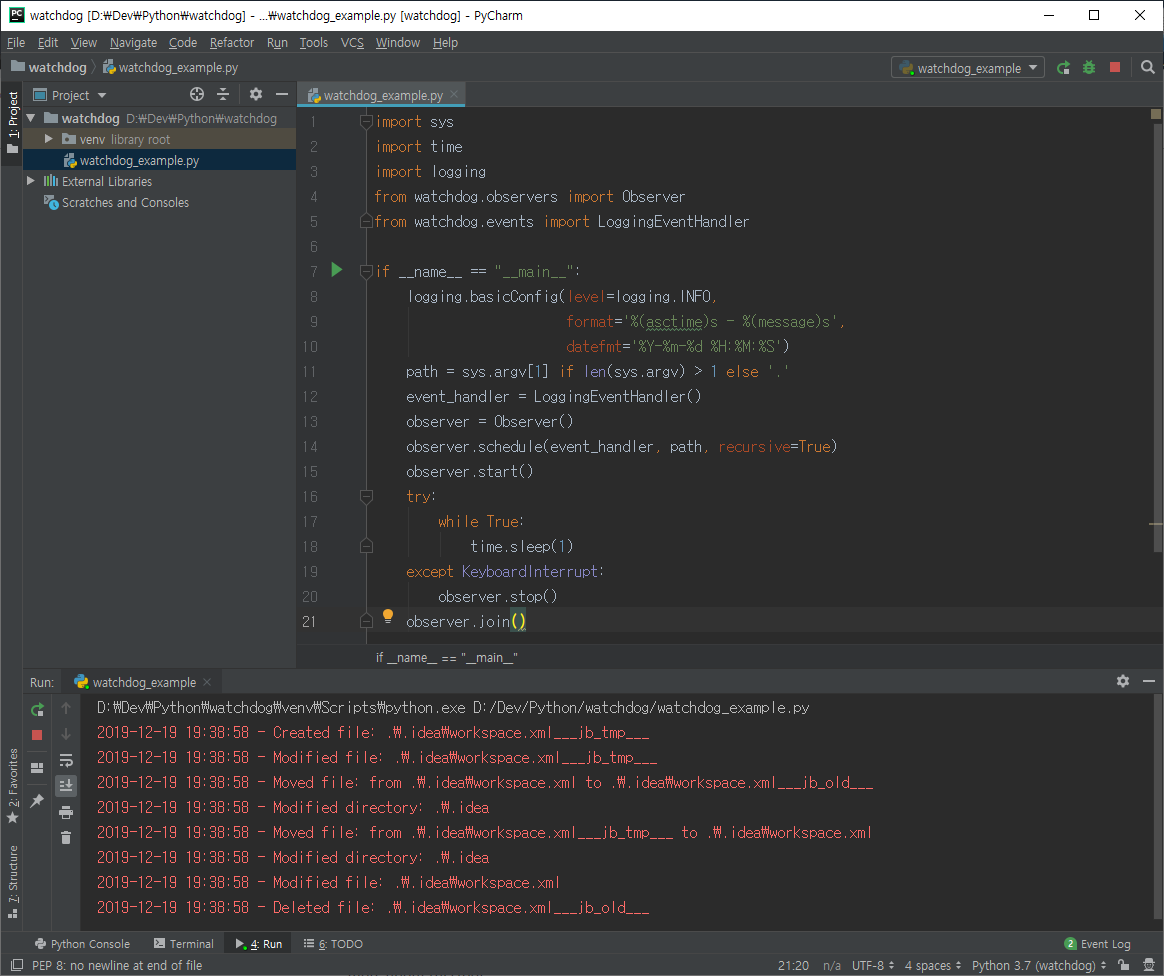Fold the if __name__ block at line 7
The image size is (1164, 976).
pyautogui.click(x=366, y=272)
